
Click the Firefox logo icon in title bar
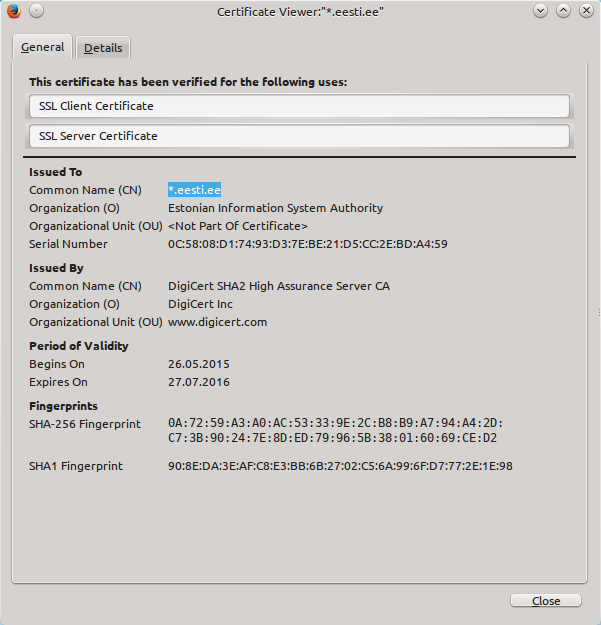pyautogui.click(x=14, y=11)
